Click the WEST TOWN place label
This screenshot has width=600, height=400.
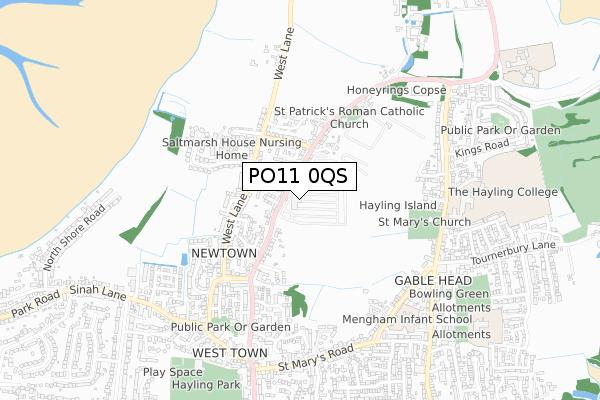coord(230,353)
